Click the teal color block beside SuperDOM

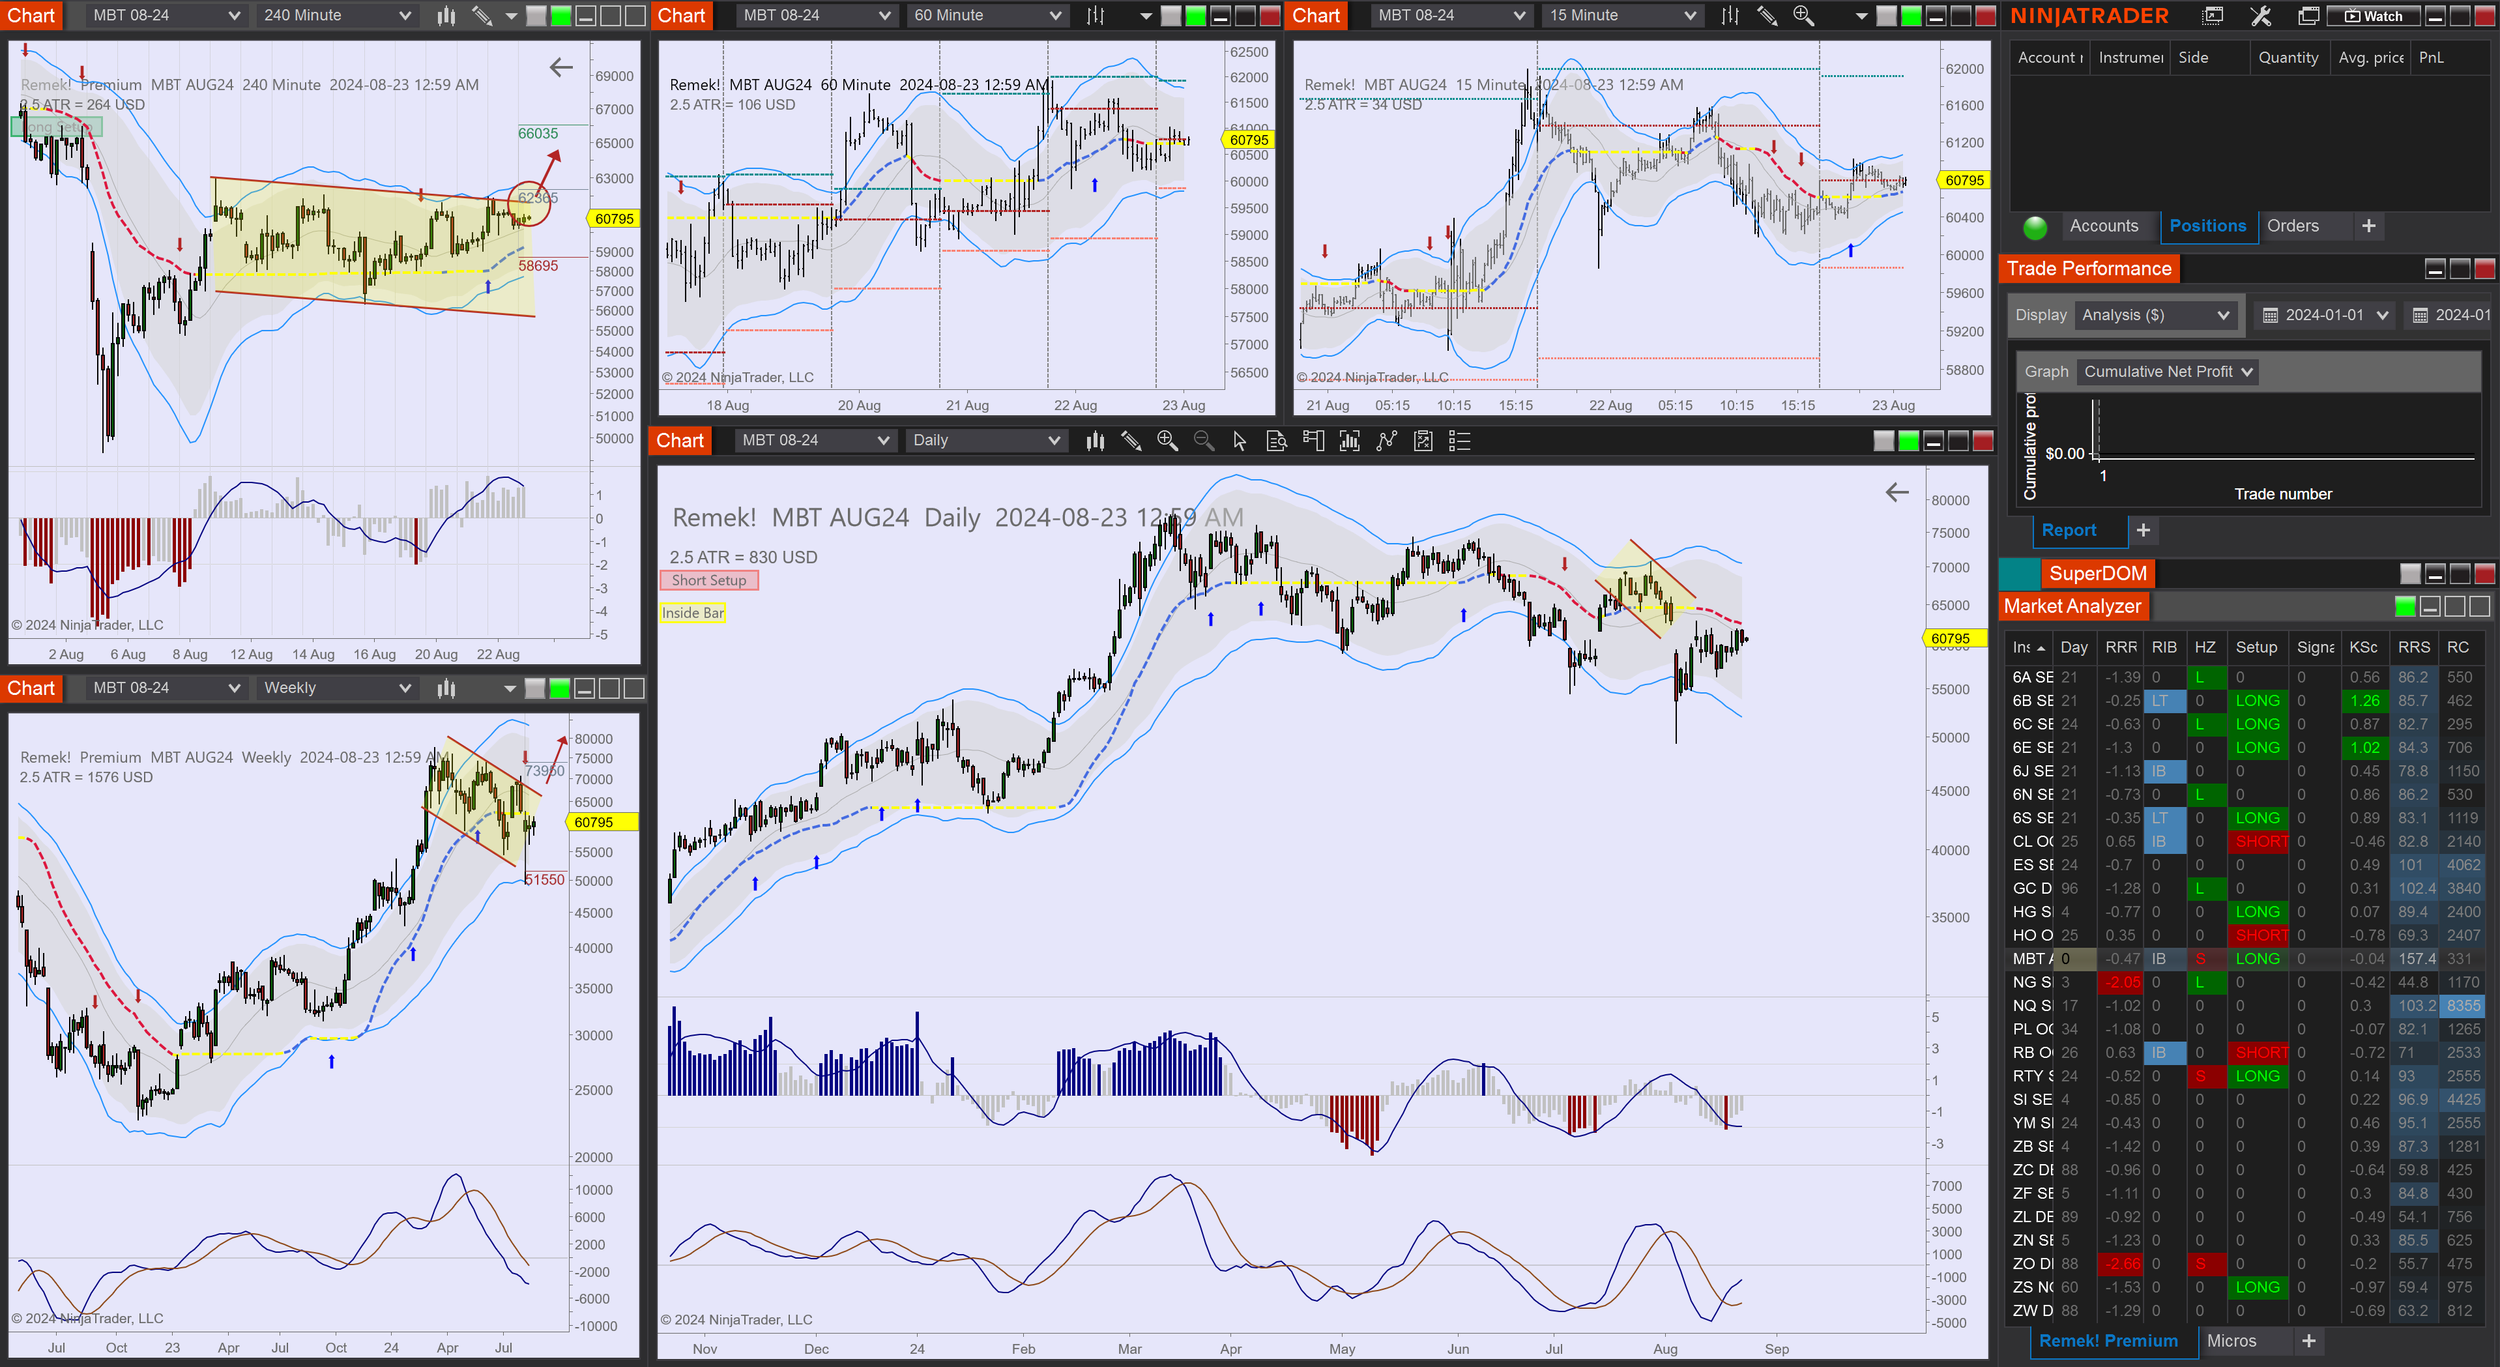tap(2019, 574)
